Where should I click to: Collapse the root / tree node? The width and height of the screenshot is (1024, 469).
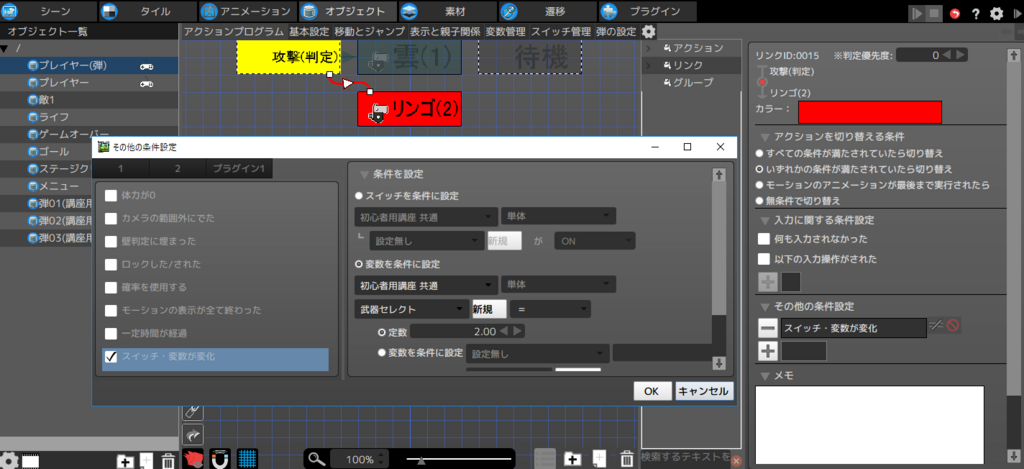[5, 49]
